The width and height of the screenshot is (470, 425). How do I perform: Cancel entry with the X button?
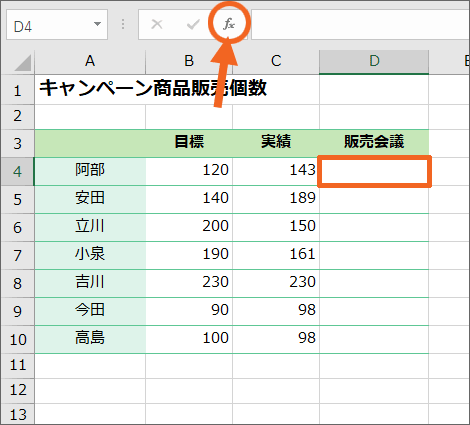tap(157, 24)
